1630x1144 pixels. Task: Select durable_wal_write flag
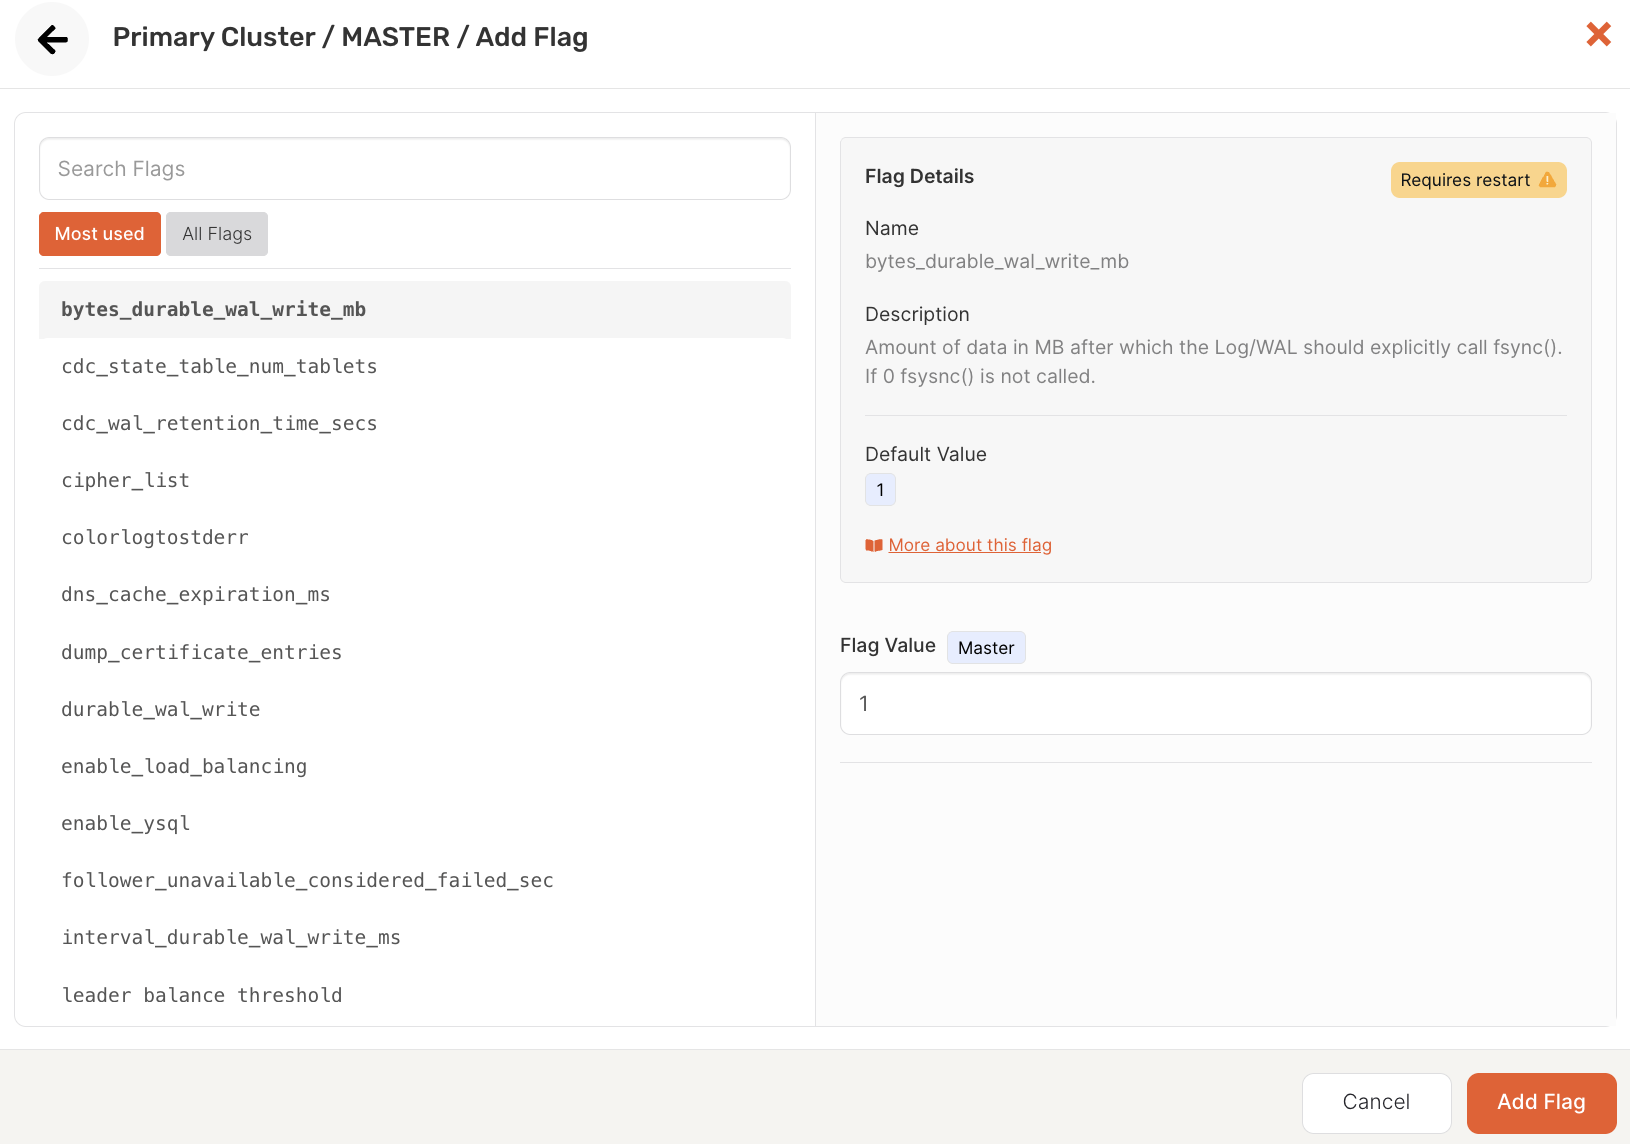click(415, 710)
